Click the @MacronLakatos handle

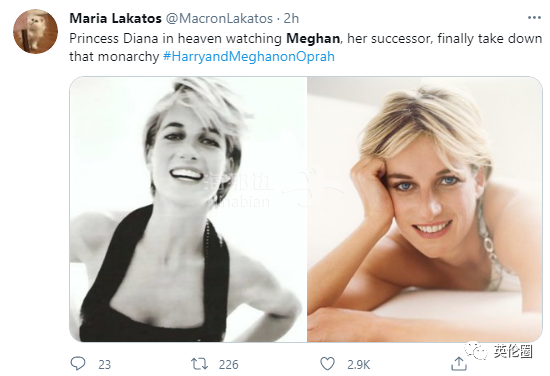219,18
